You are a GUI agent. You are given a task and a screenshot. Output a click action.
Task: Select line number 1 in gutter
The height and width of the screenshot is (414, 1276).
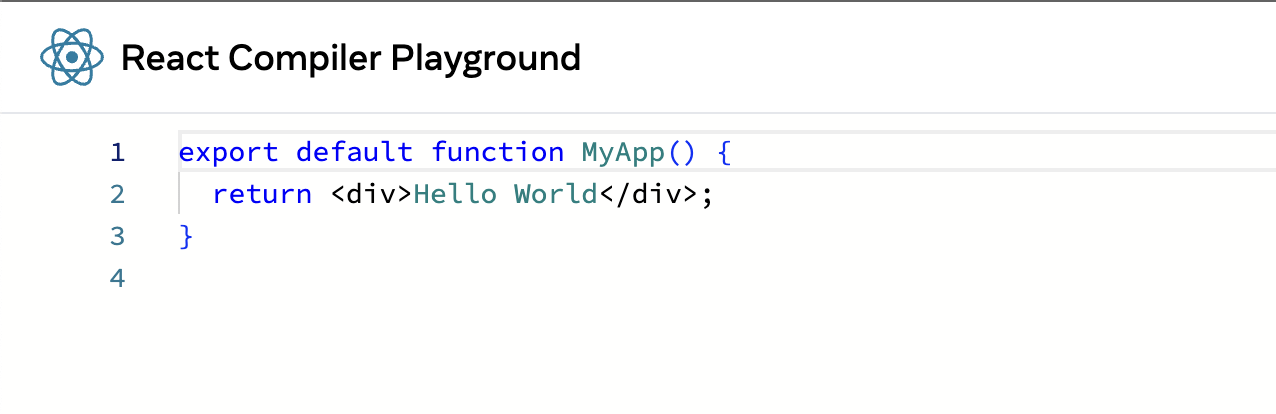click(x=118, y=152)
